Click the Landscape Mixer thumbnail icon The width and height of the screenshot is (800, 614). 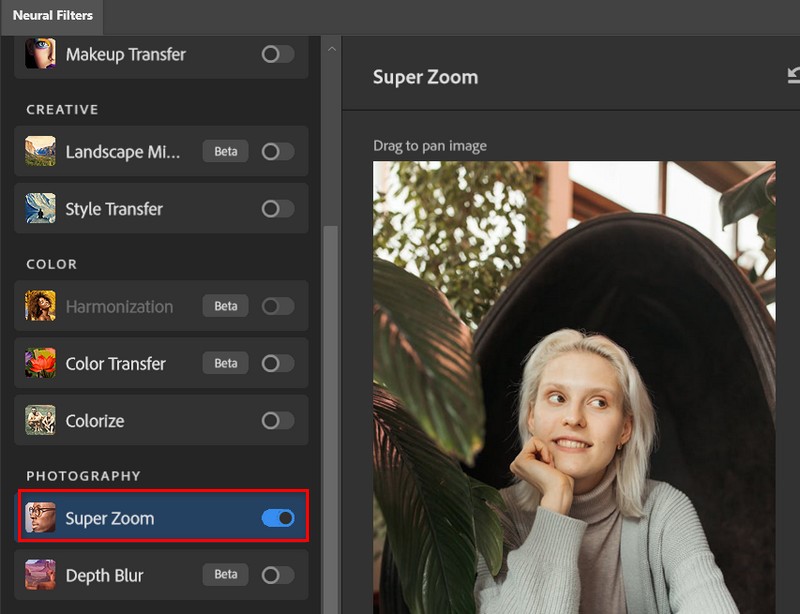40,151
